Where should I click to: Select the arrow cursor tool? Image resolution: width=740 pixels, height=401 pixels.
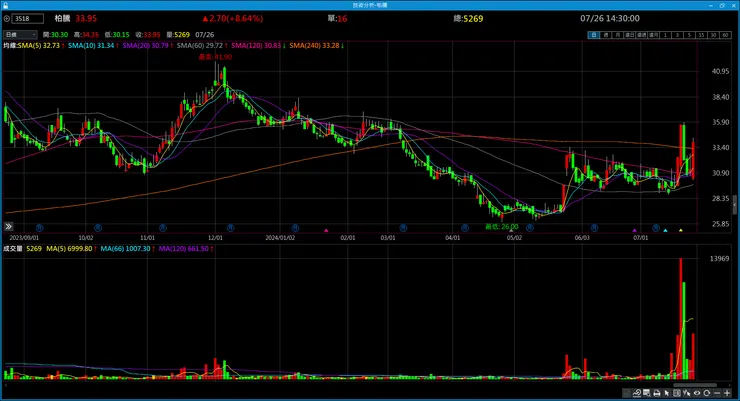coord(666,393)
